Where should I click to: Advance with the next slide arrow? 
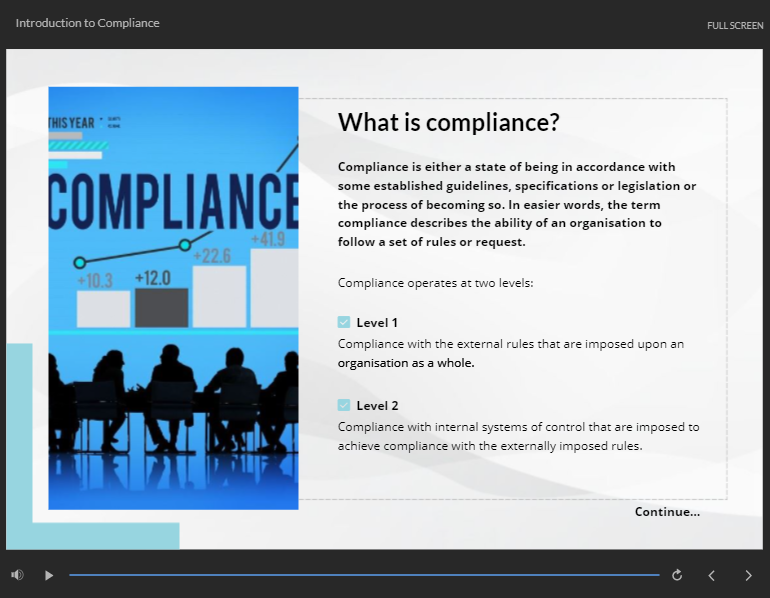(748, 575)
